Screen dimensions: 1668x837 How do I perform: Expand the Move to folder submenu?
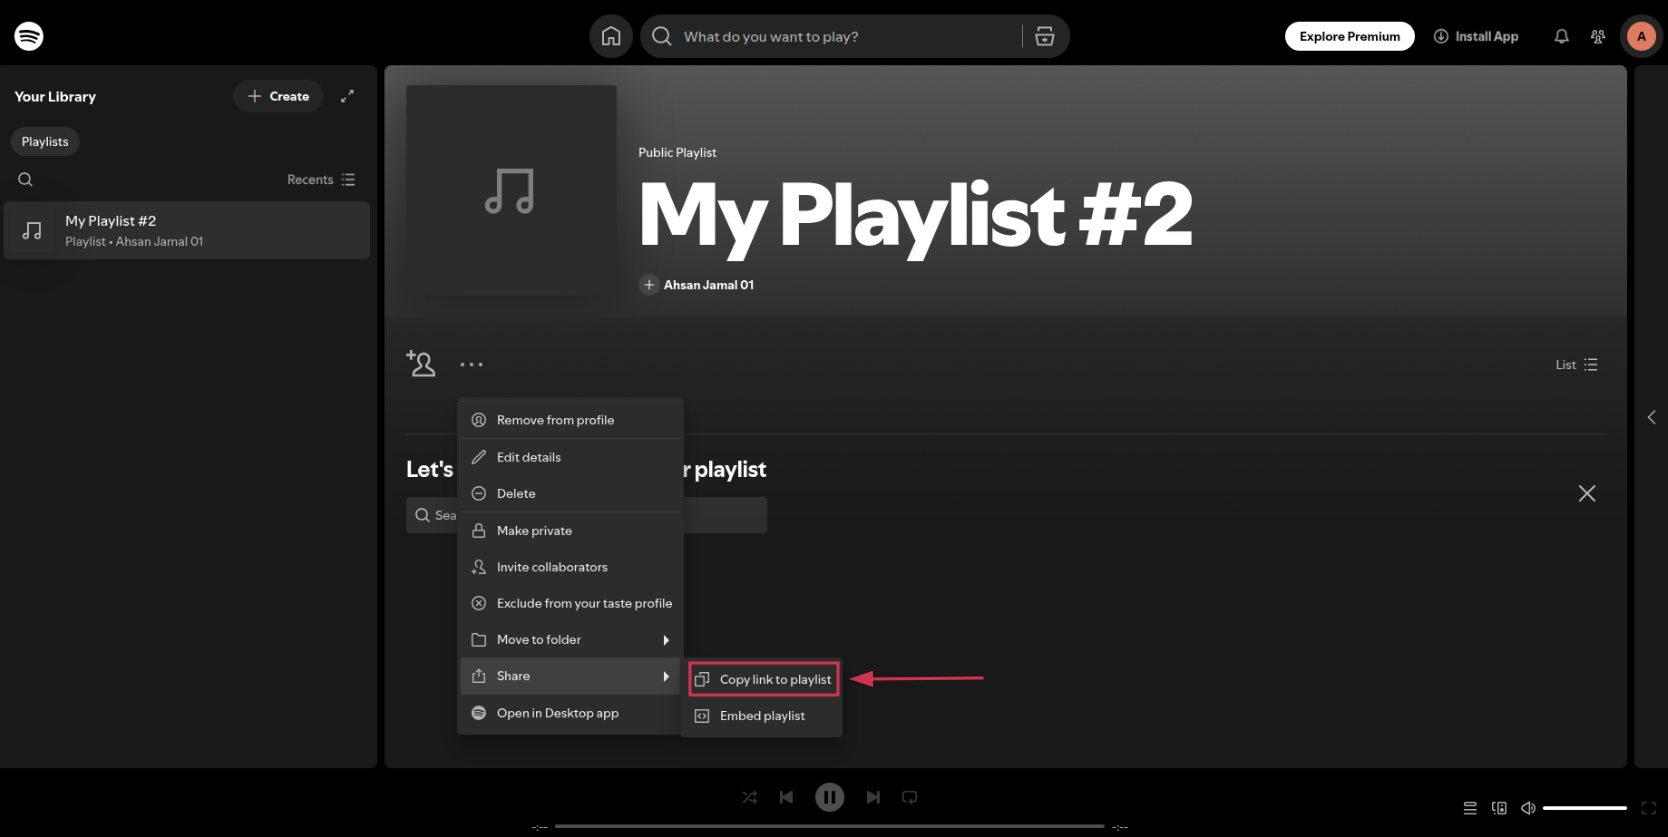pos(571,640)
